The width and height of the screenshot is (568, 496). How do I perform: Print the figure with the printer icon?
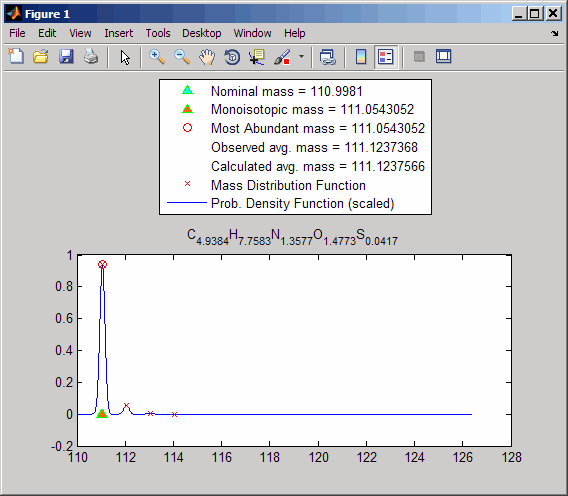coord(91,57)
